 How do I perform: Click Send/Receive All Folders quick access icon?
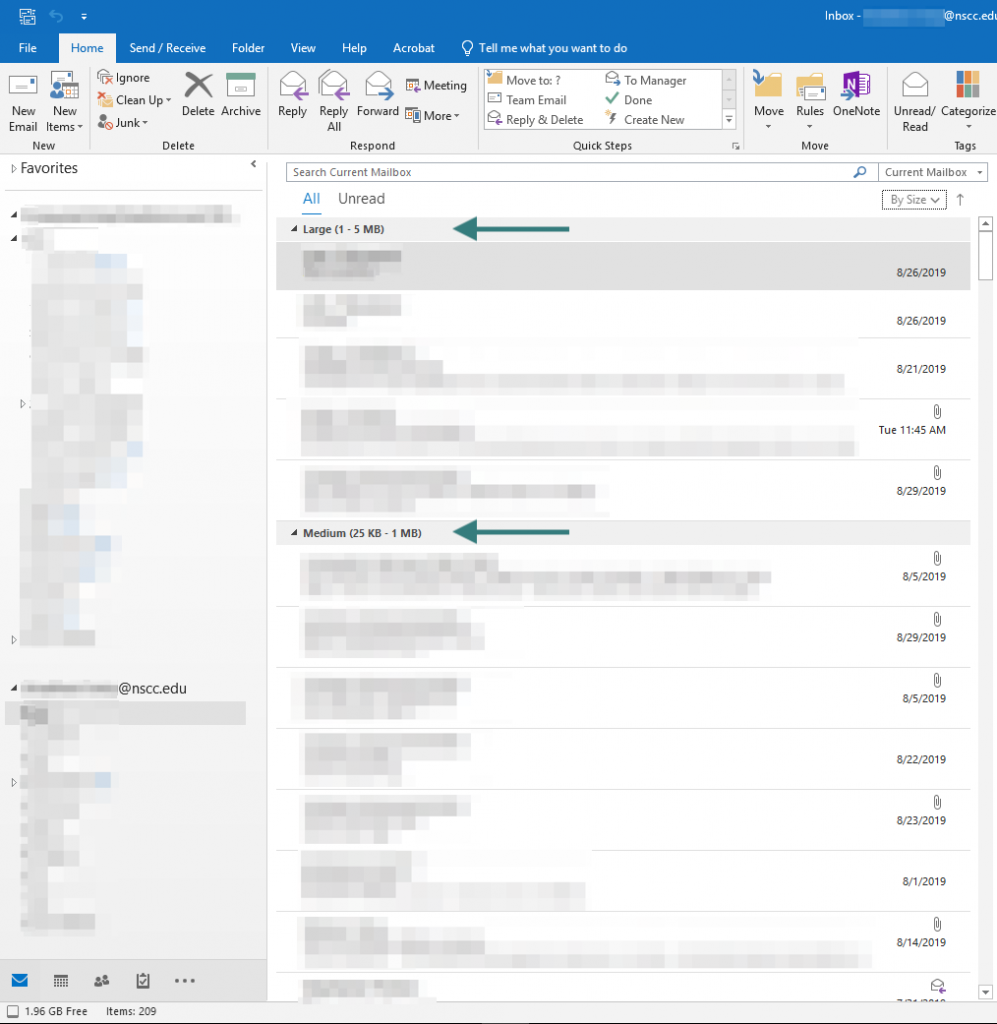(x=27, y=16)
